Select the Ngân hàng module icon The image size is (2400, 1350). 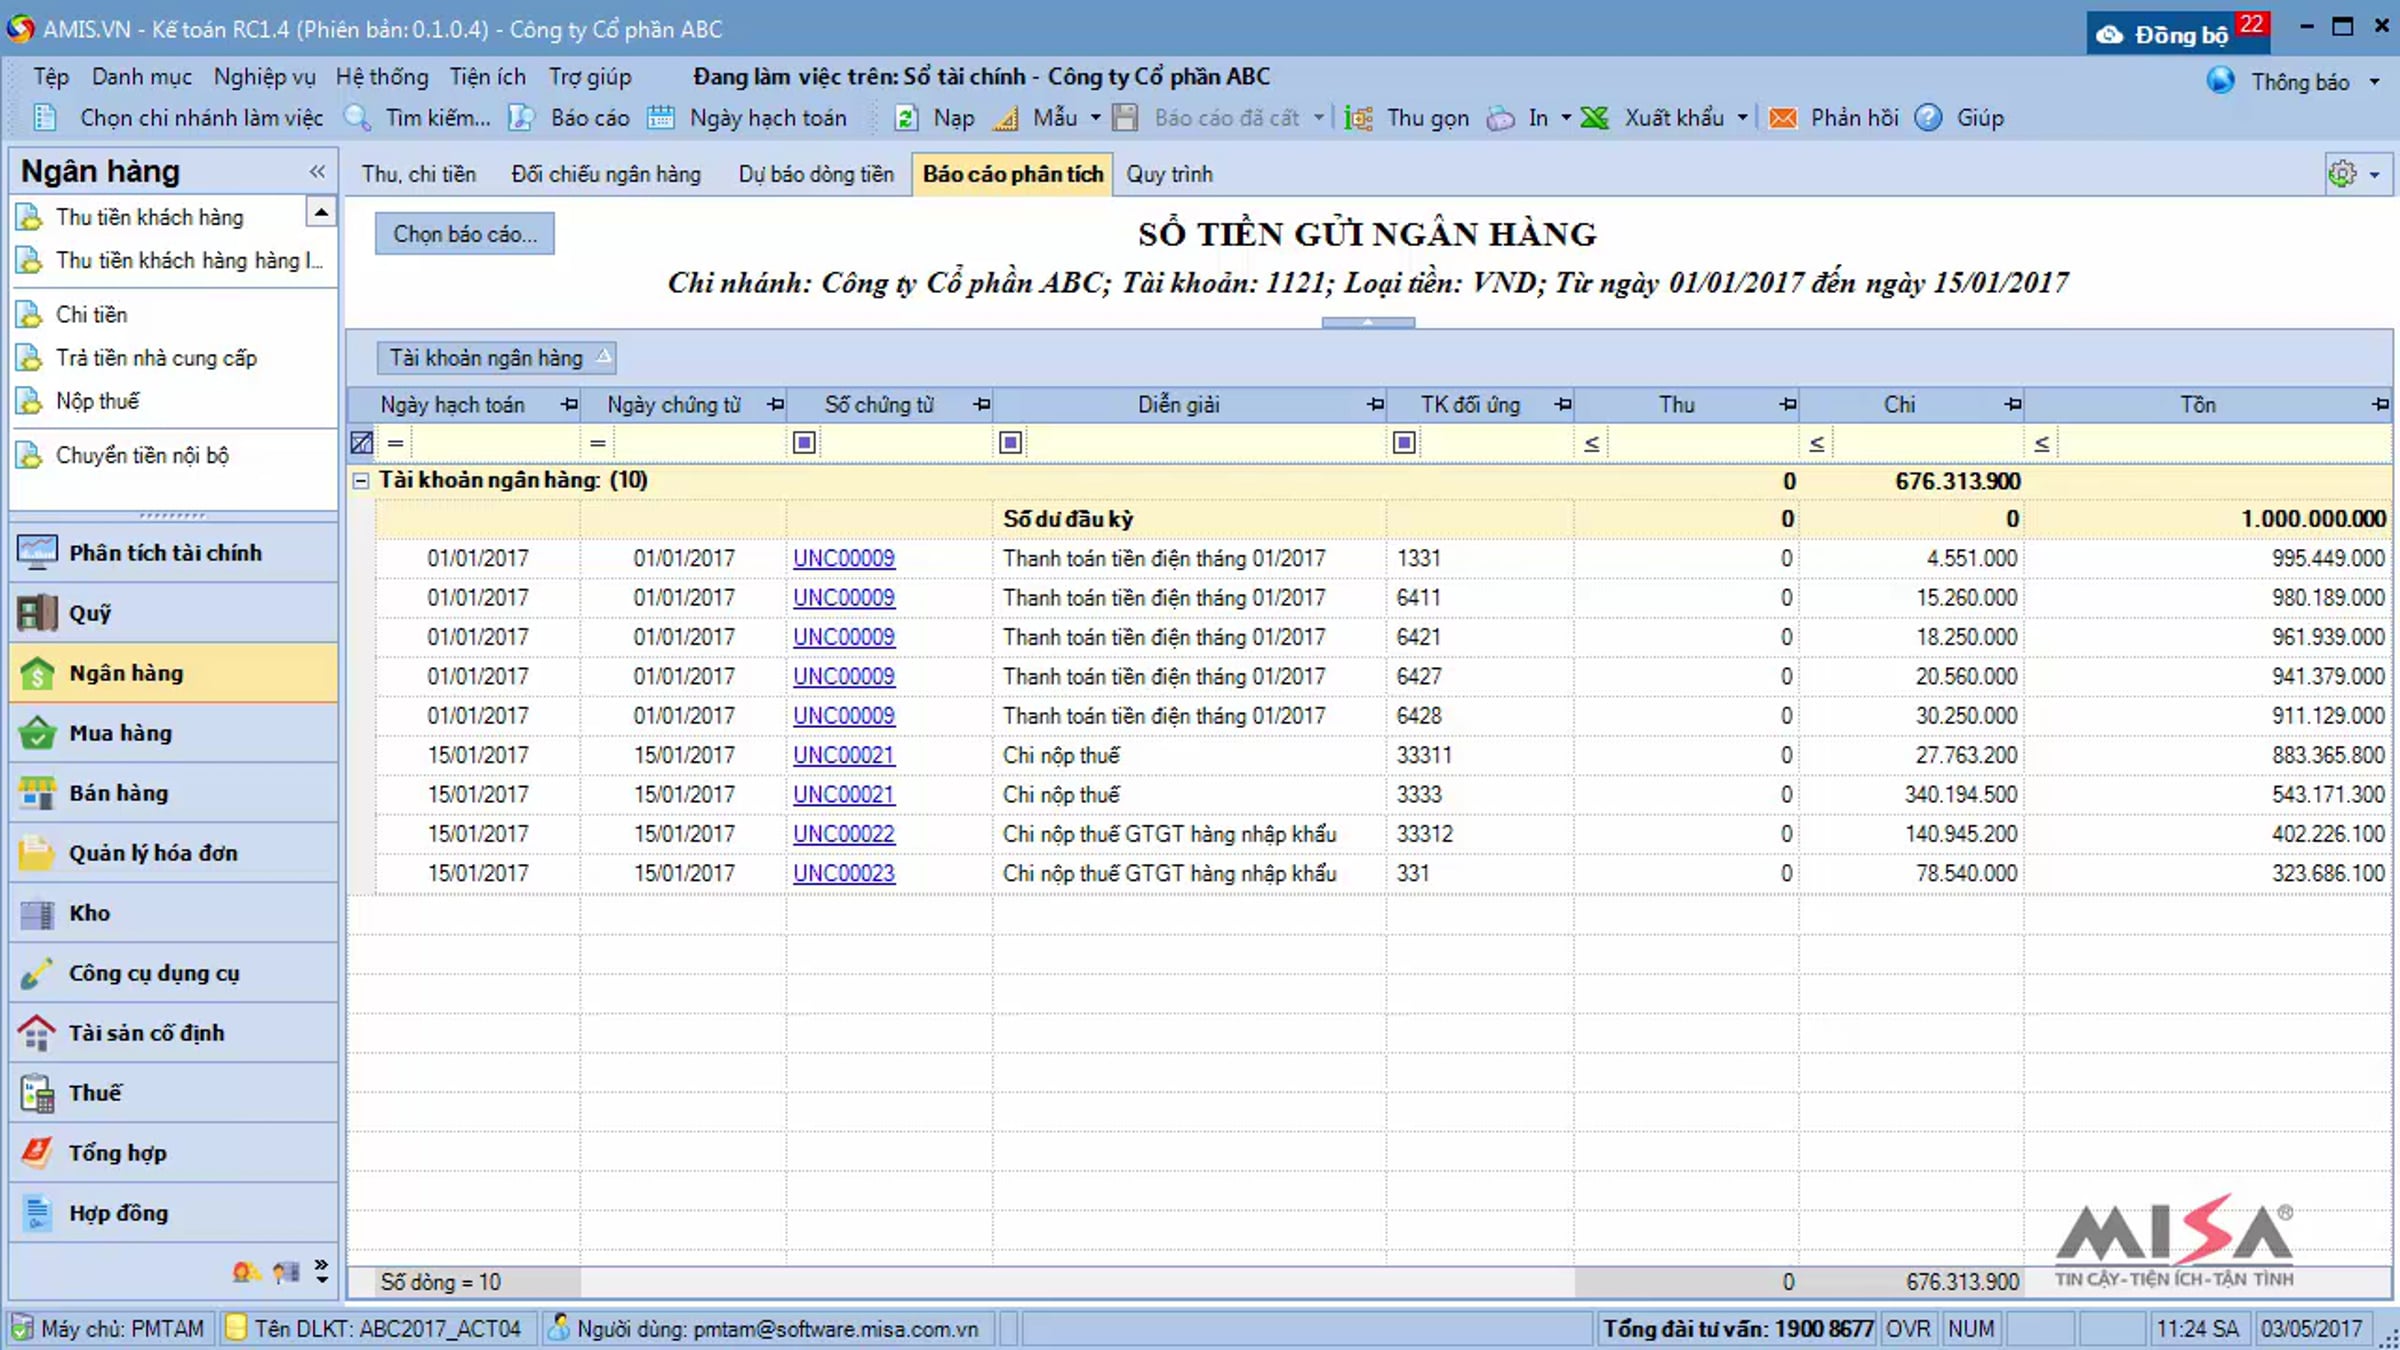[37, 673]
